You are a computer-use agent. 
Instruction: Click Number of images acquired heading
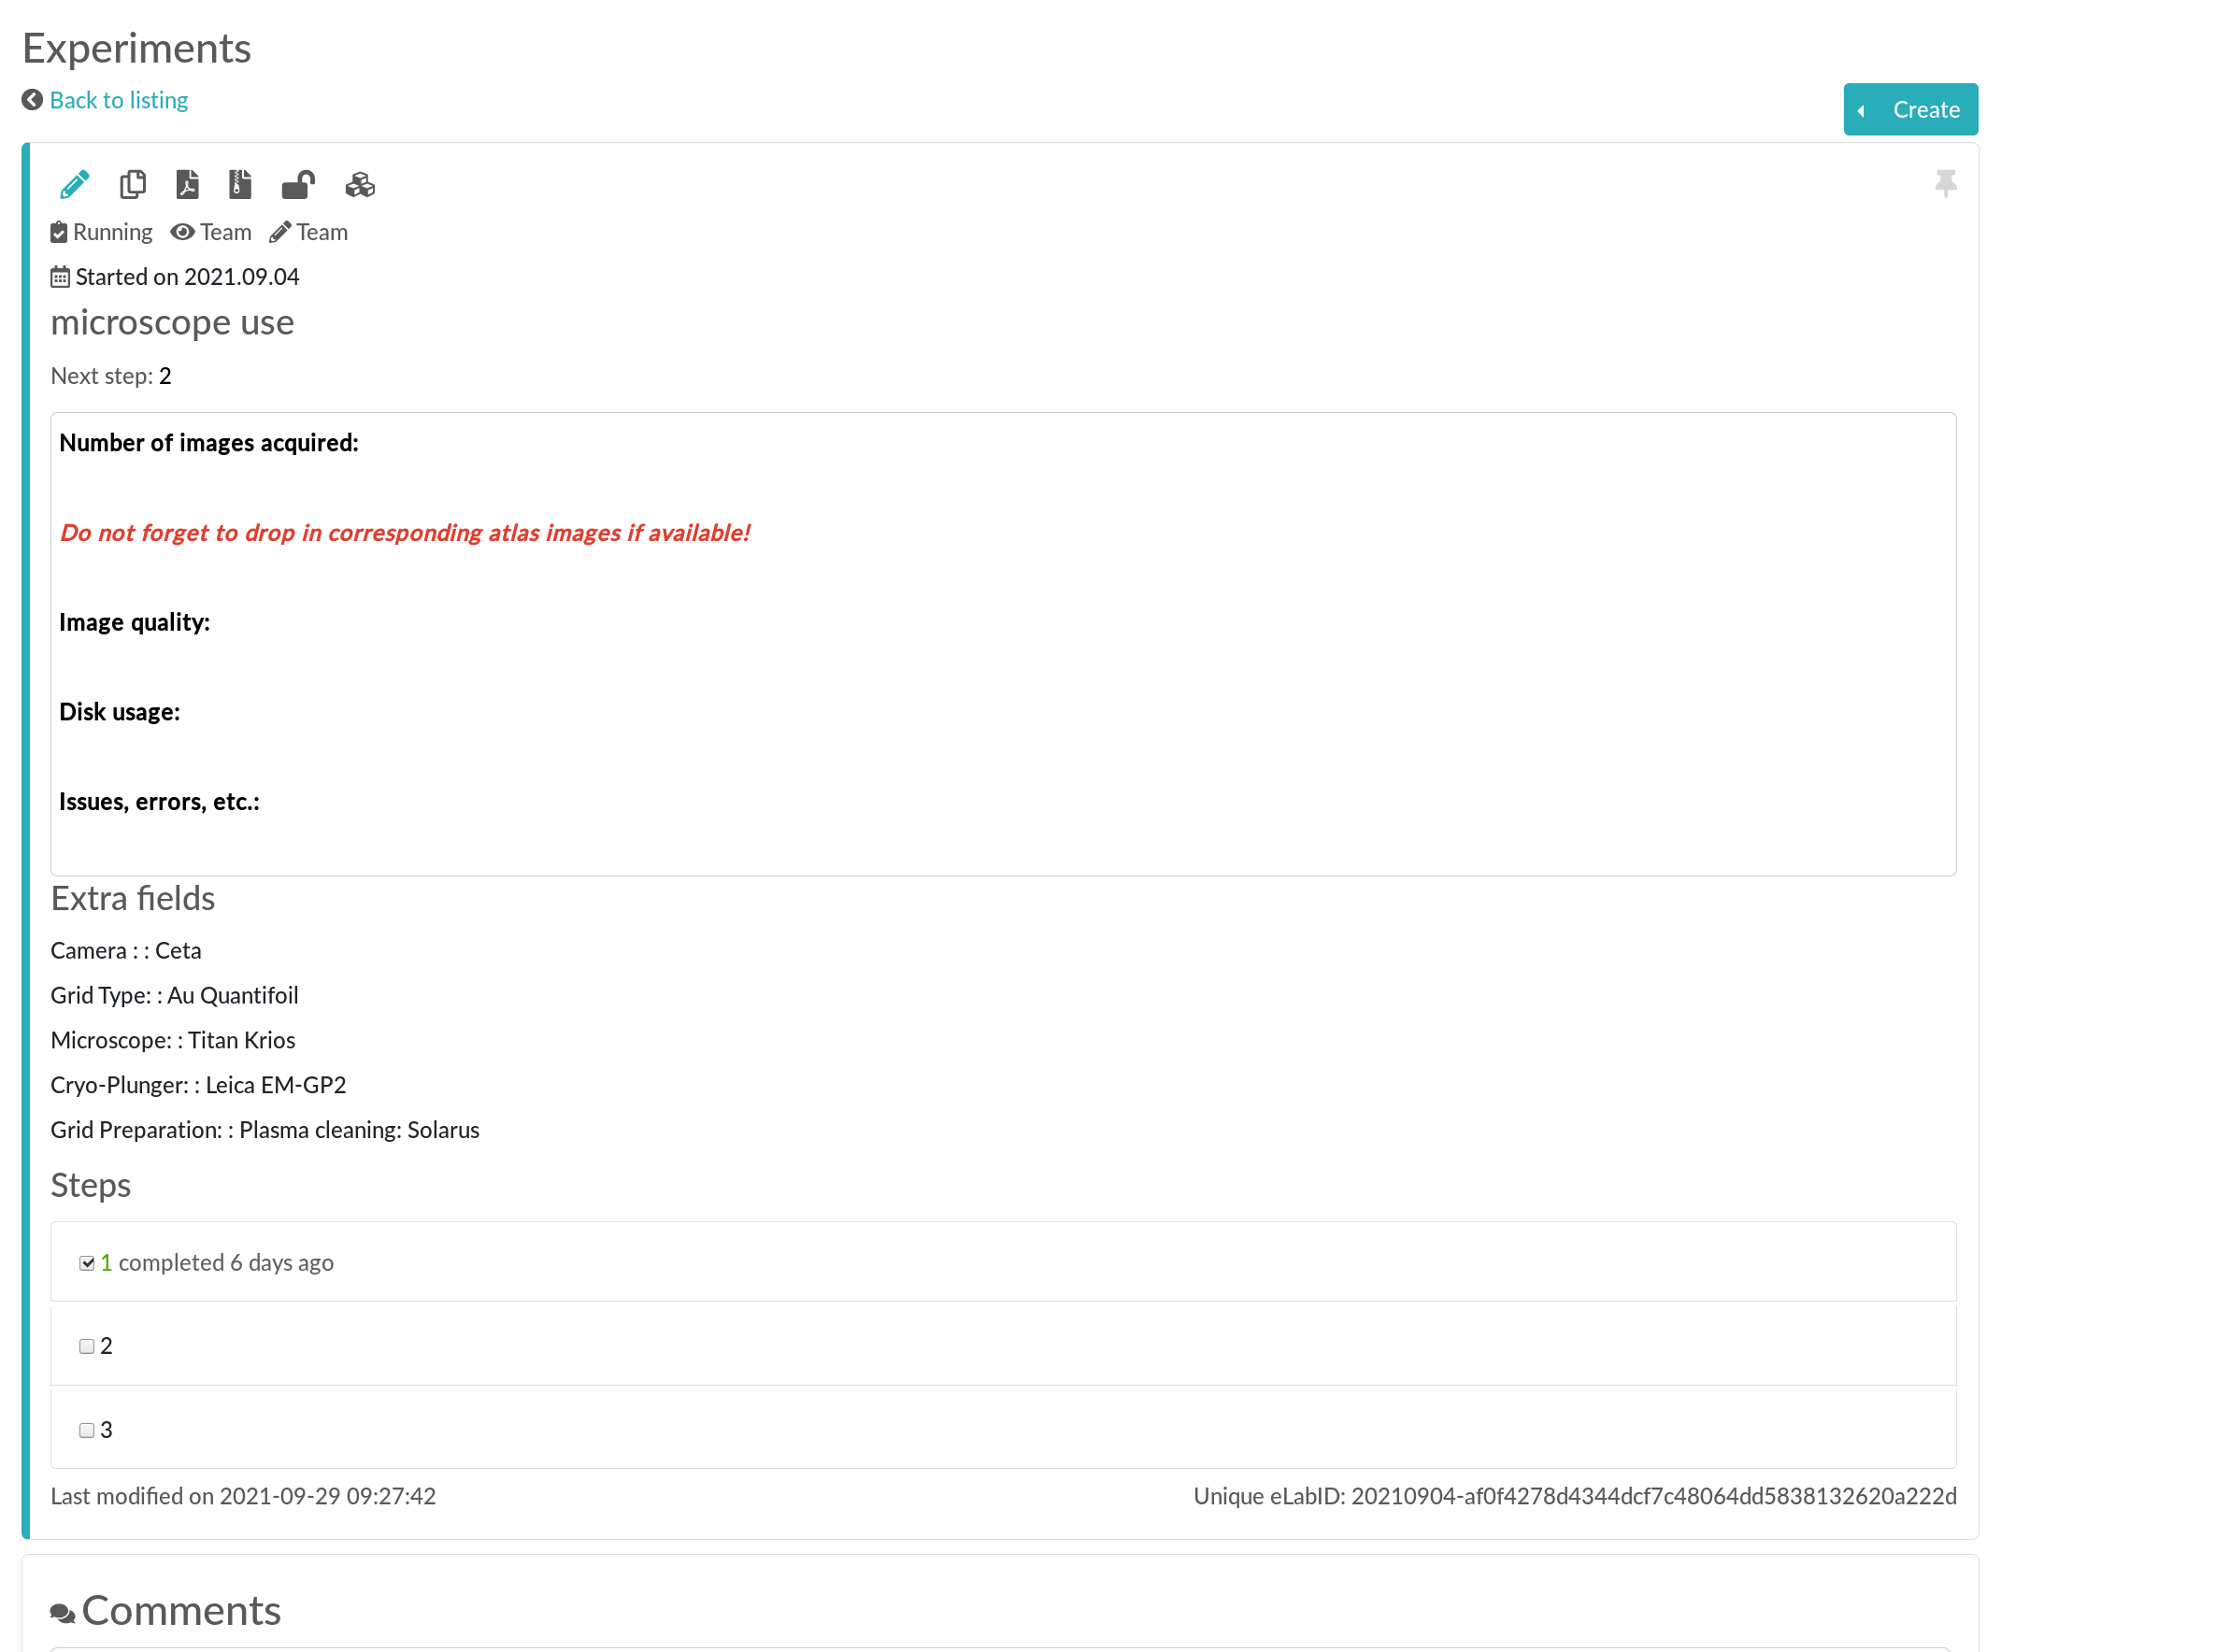pyautogui.click(x=209, y=443)
